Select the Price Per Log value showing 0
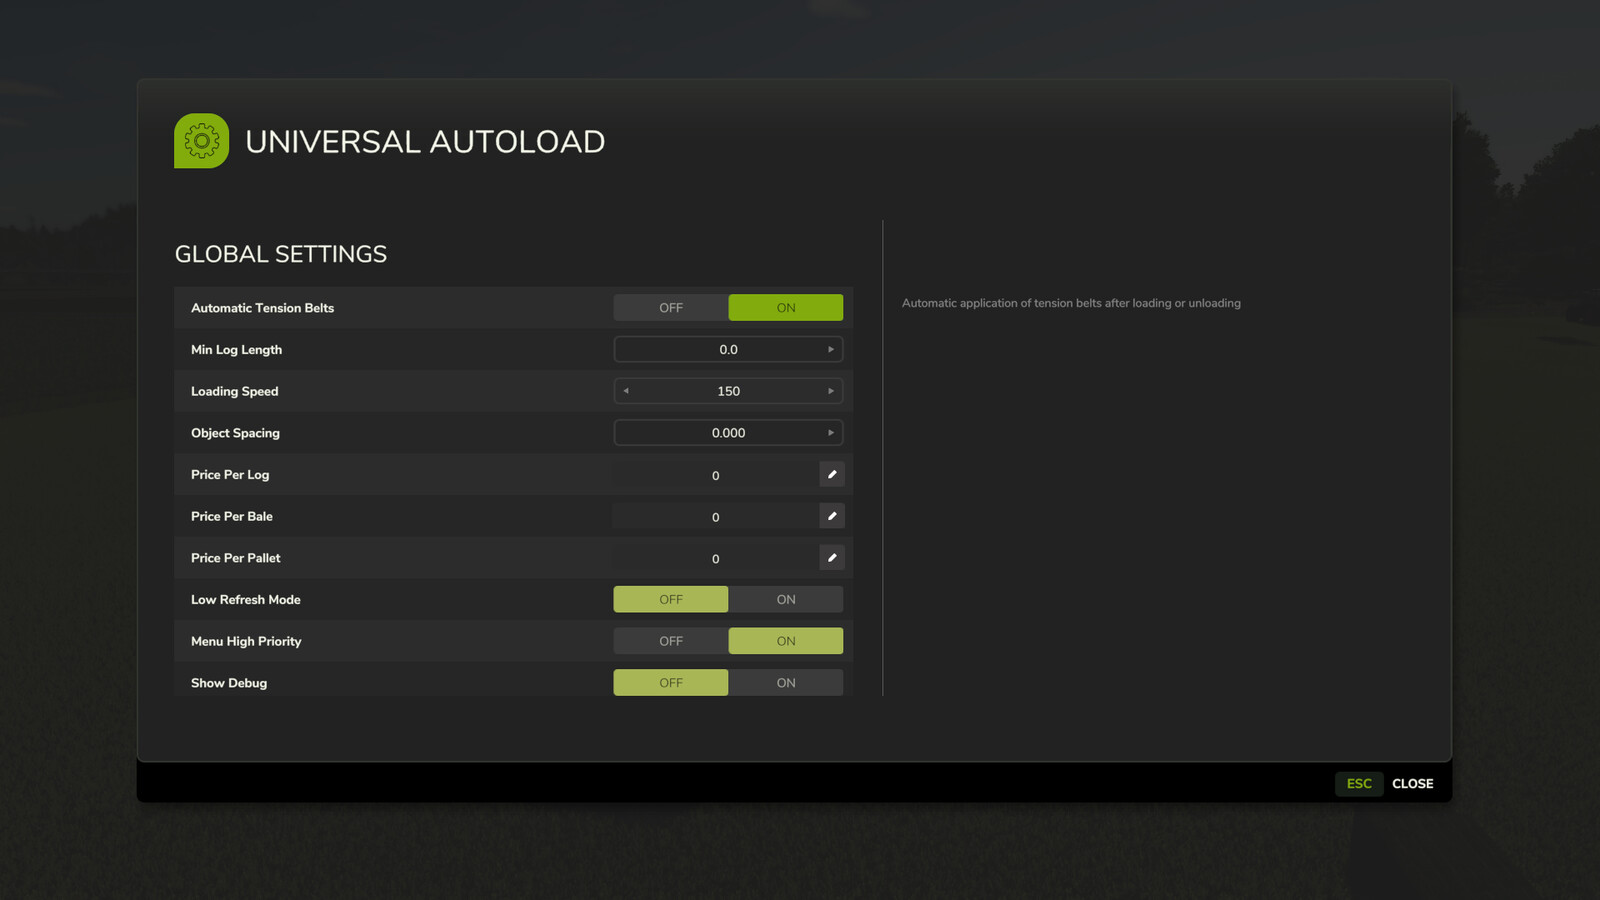The image size is (1600, 900). click(715, 474)
